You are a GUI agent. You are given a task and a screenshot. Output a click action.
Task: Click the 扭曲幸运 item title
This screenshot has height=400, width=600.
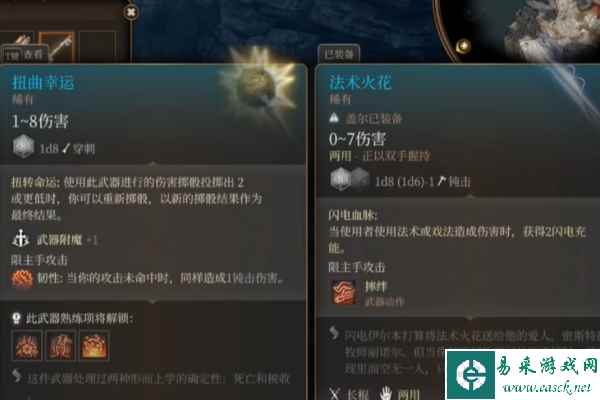43,82
